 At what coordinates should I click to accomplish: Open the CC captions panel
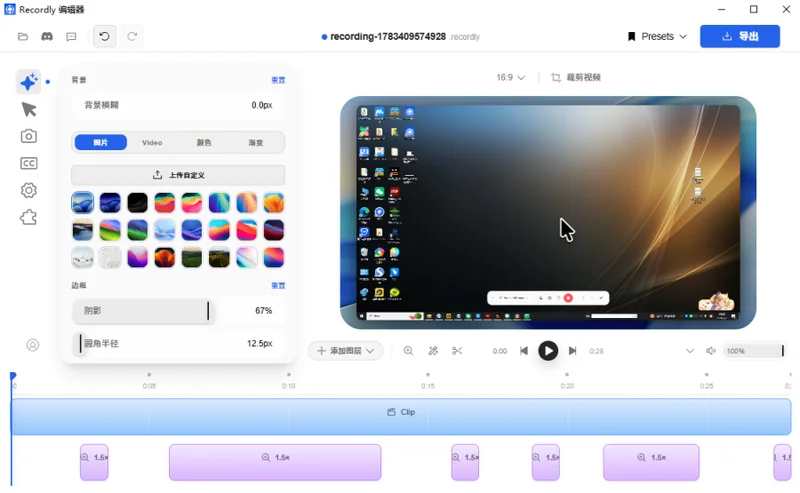tap(29, 163)
